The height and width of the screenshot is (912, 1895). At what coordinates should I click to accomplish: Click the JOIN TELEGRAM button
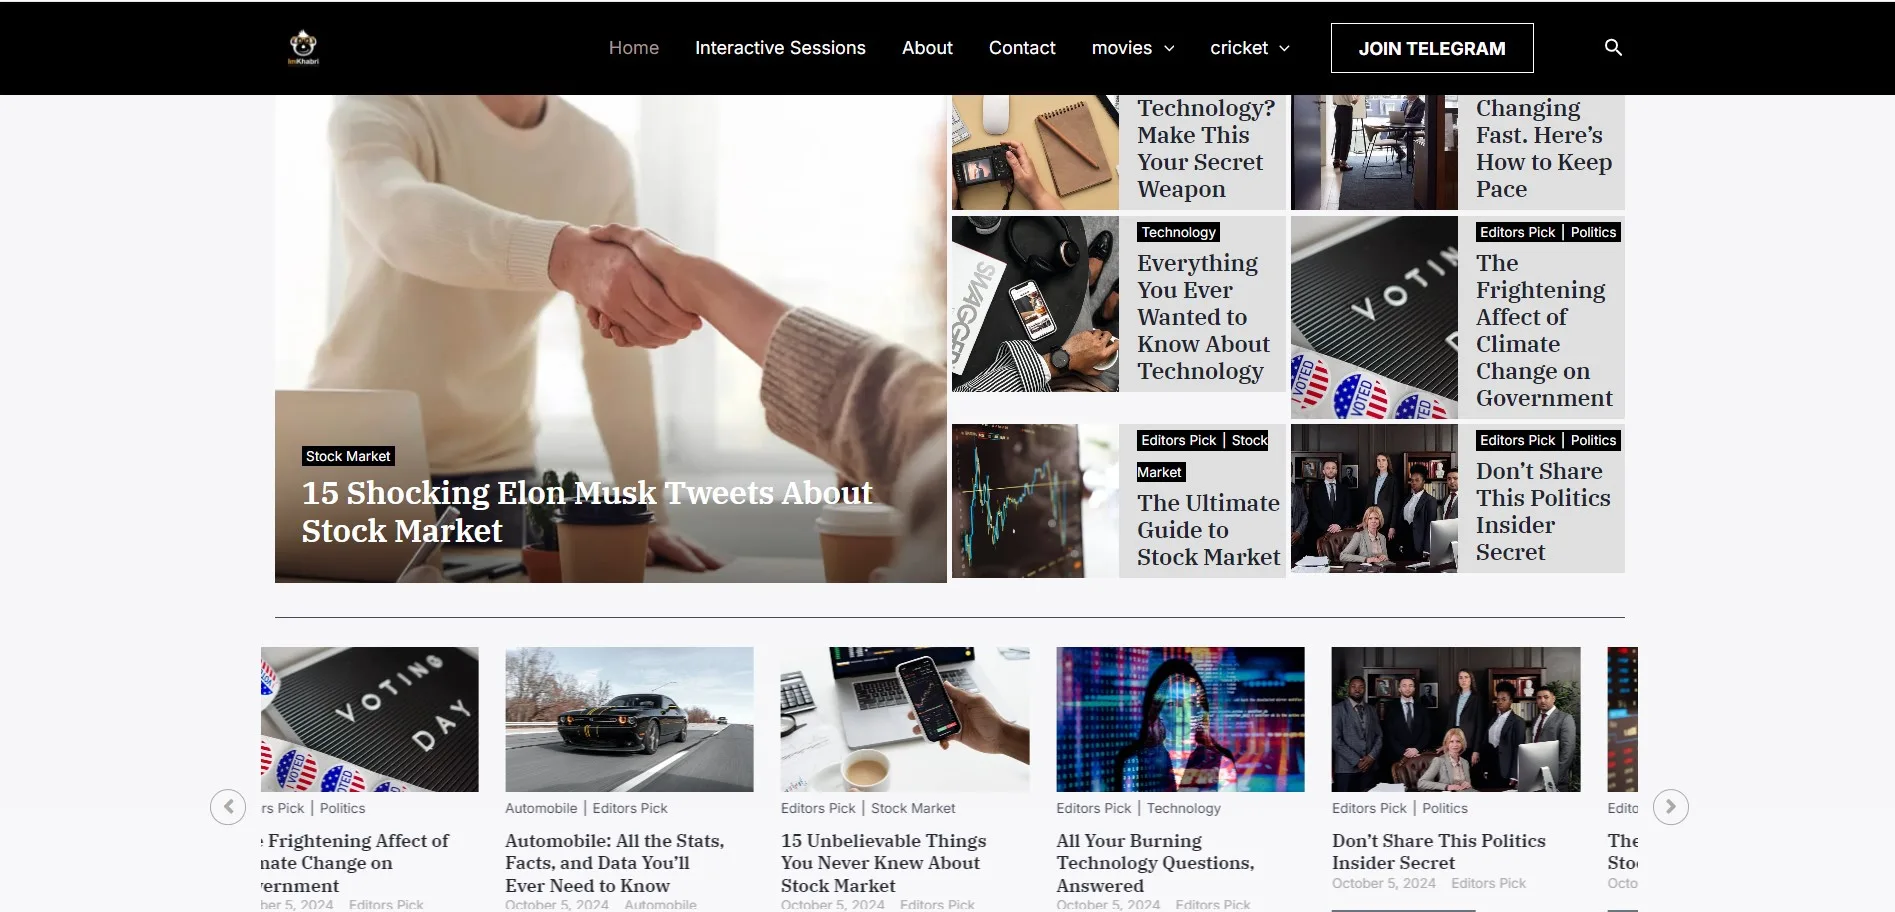[1432, 48]
